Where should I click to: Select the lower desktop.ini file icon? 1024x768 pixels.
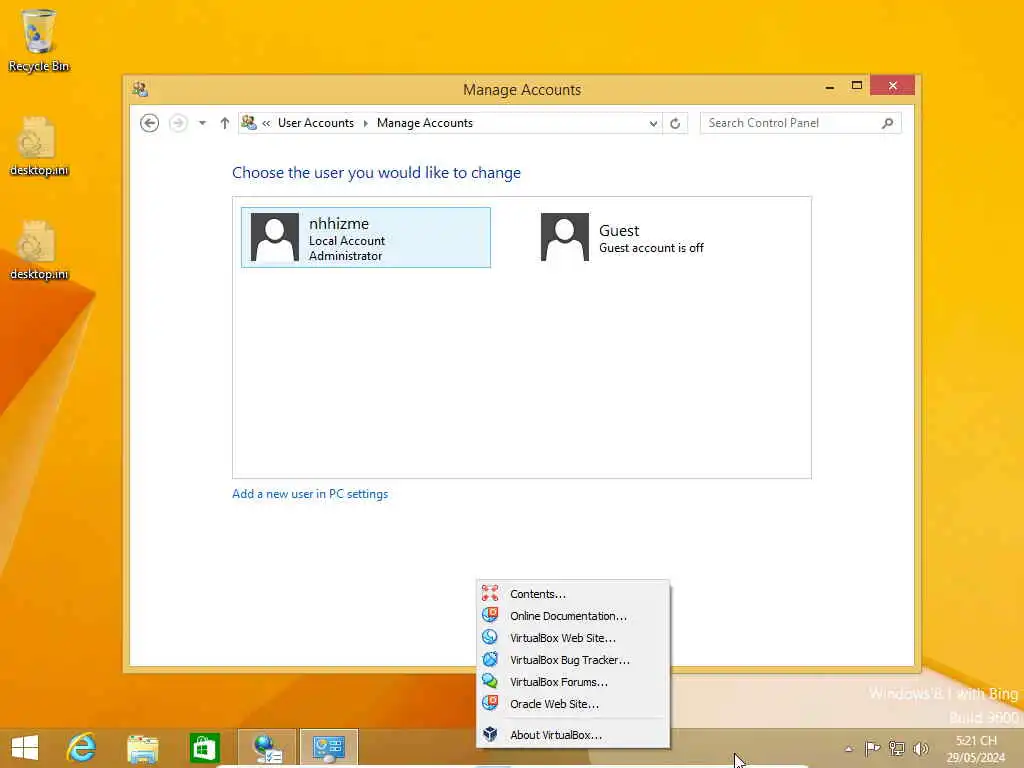pyautogui.click(x=39, y=251)
